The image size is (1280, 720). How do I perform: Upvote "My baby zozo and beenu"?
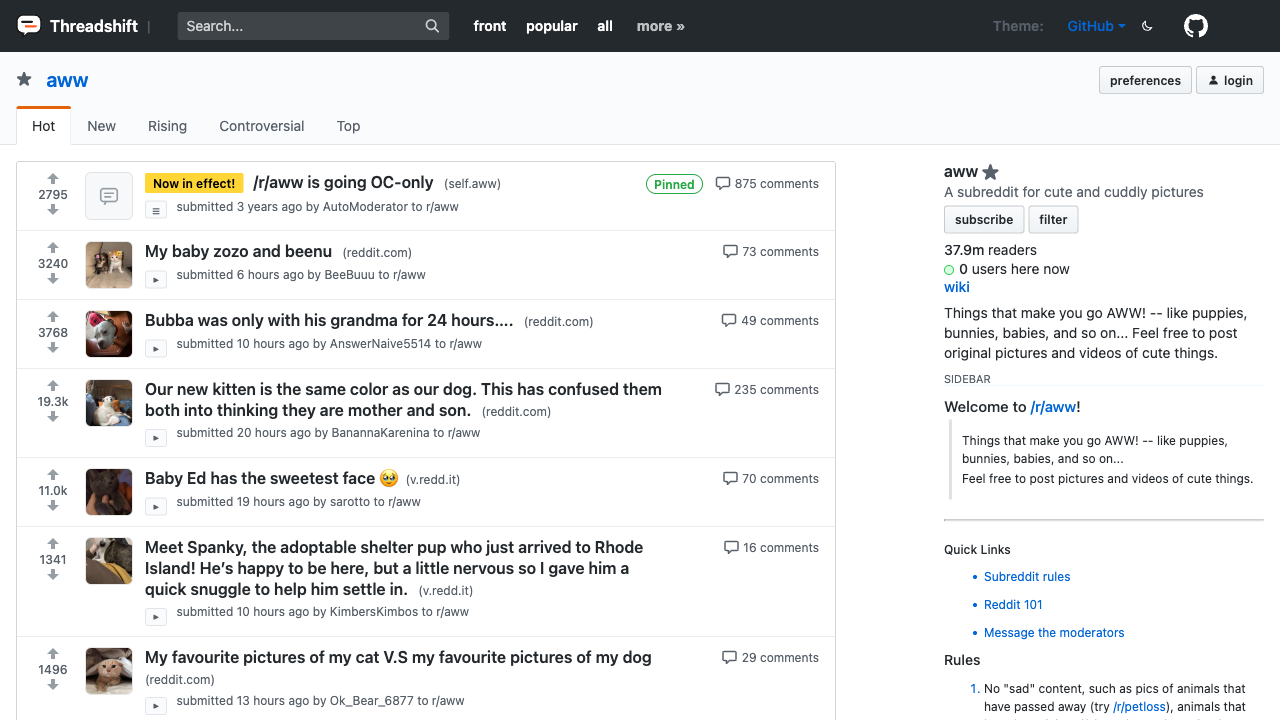tap(53, 248)
